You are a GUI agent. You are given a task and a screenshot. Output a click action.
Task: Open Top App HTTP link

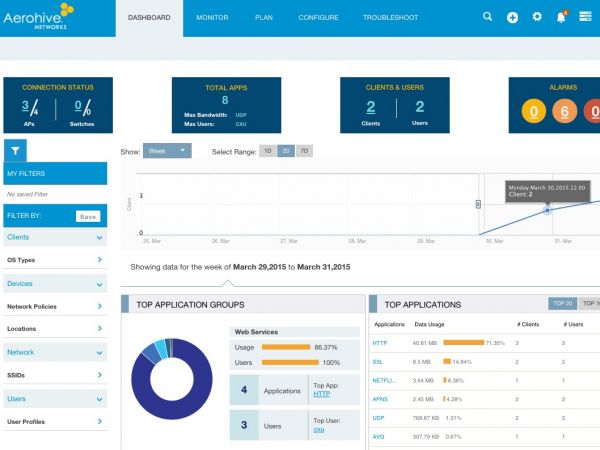click(322, 394)
